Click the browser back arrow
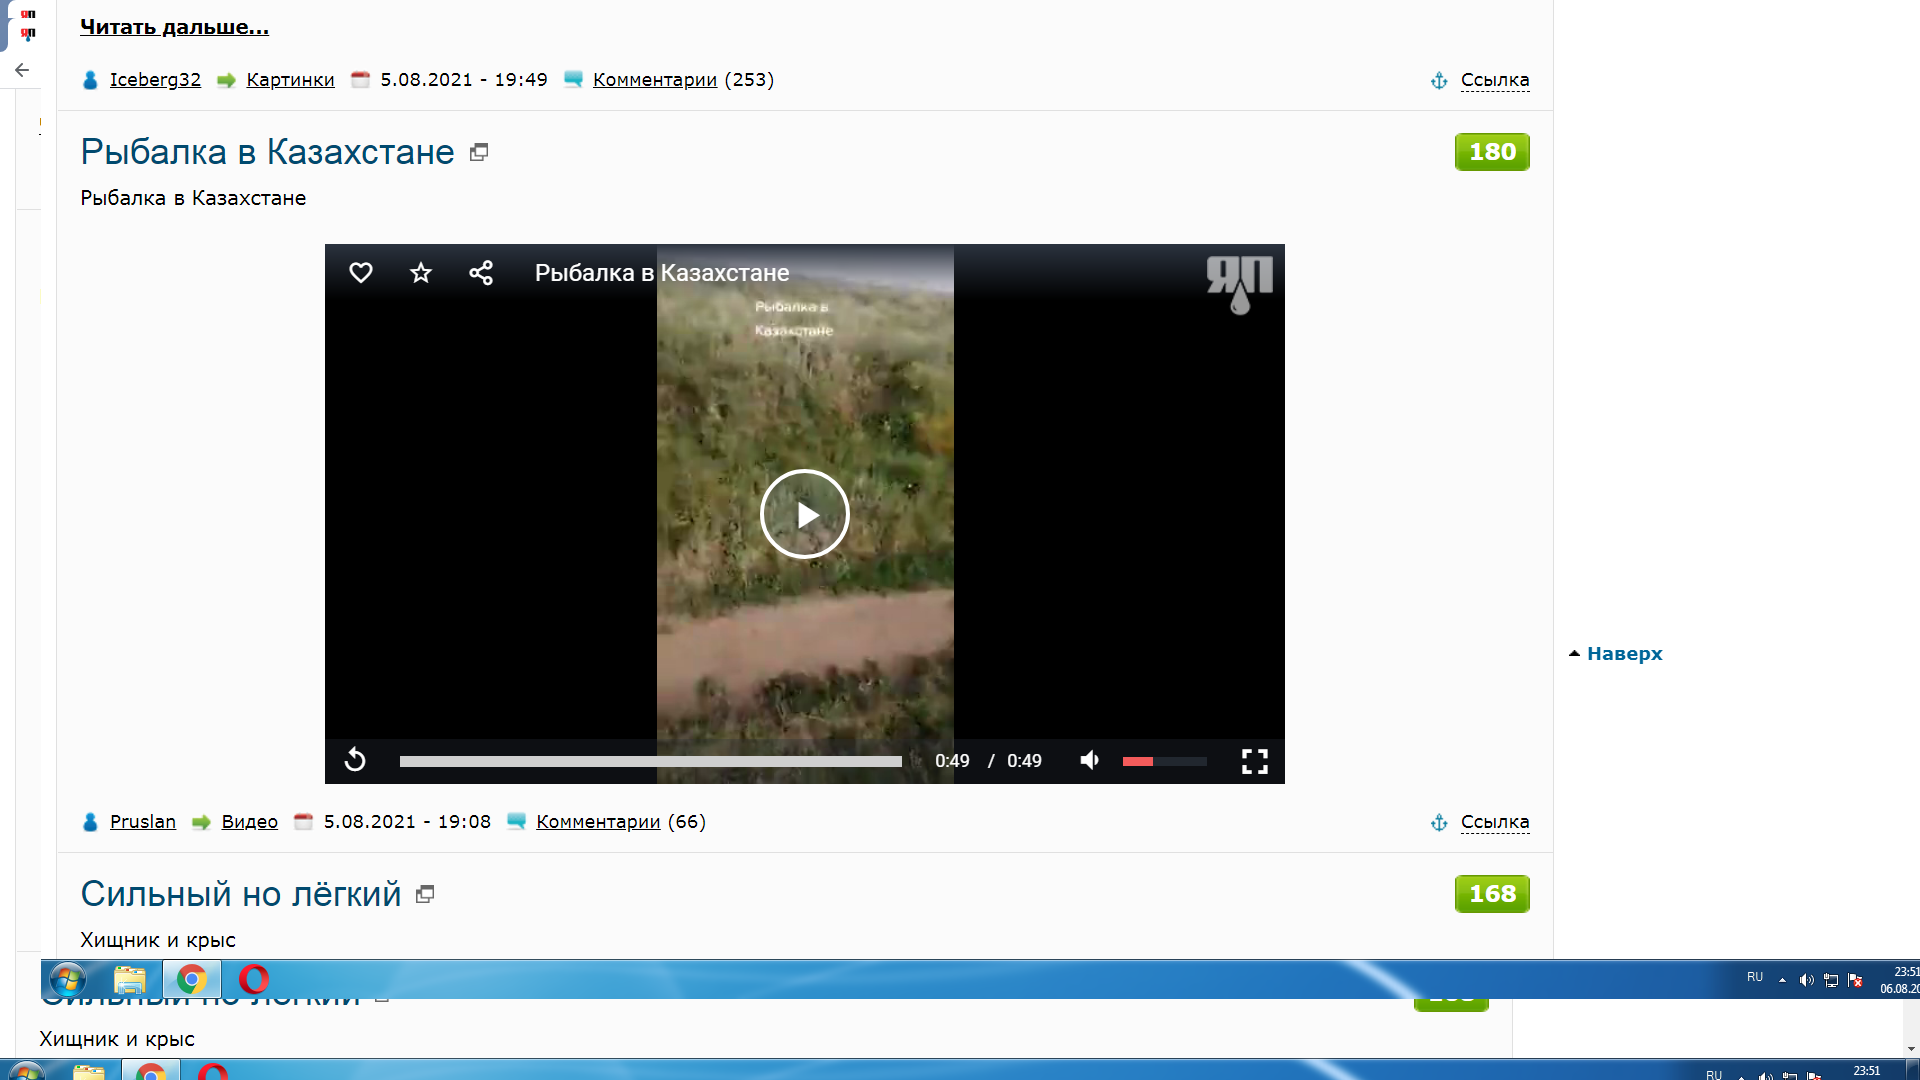The width and height of the screenshot is (1920, 1080). coord(22,70)
